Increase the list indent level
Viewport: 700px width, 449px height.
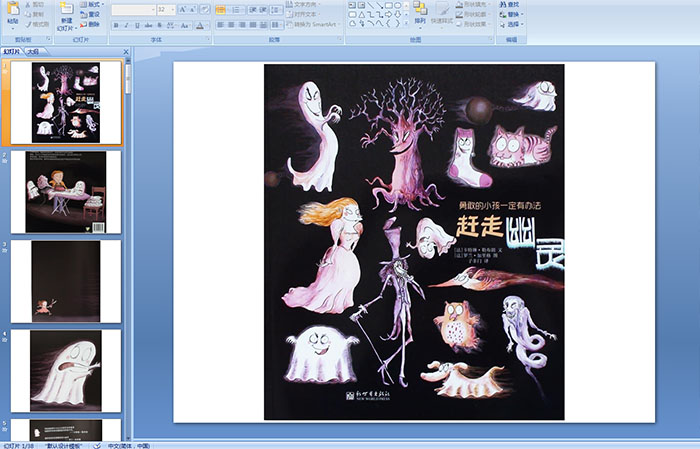(x=263, y=9)
